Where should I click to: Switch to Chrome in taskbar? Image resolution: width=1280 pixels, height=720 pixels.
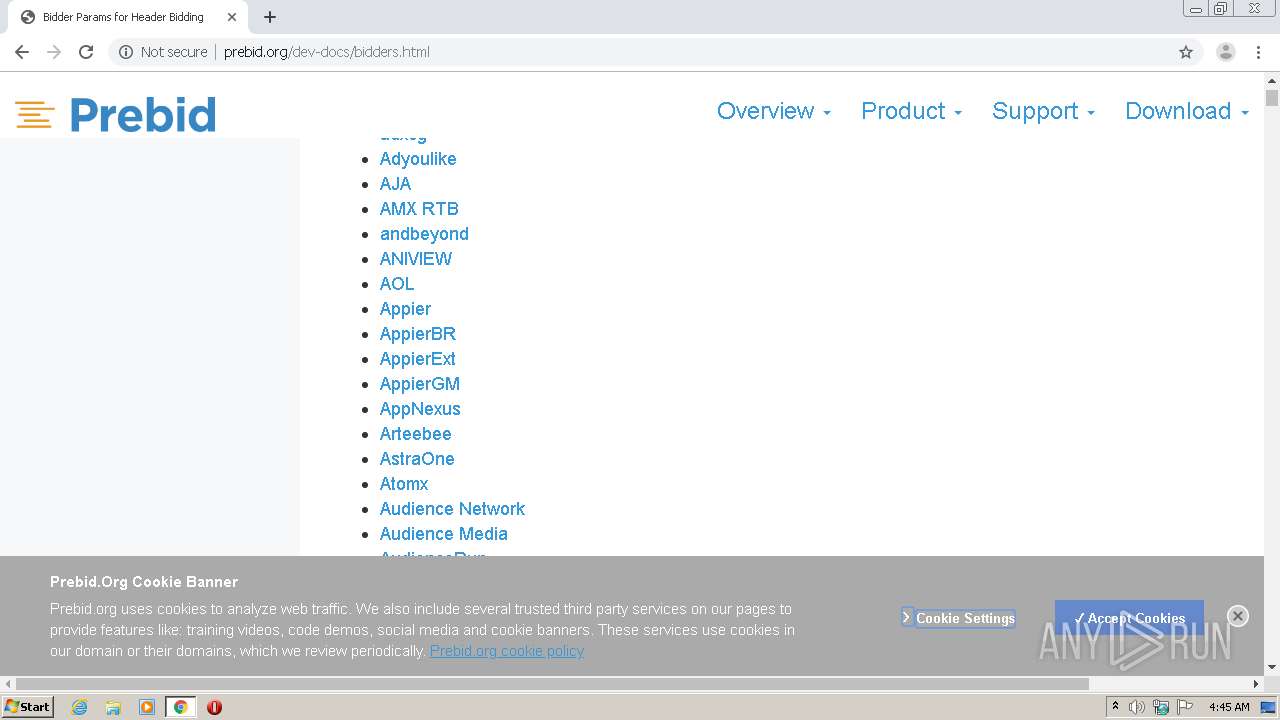[x=181, y=707]
